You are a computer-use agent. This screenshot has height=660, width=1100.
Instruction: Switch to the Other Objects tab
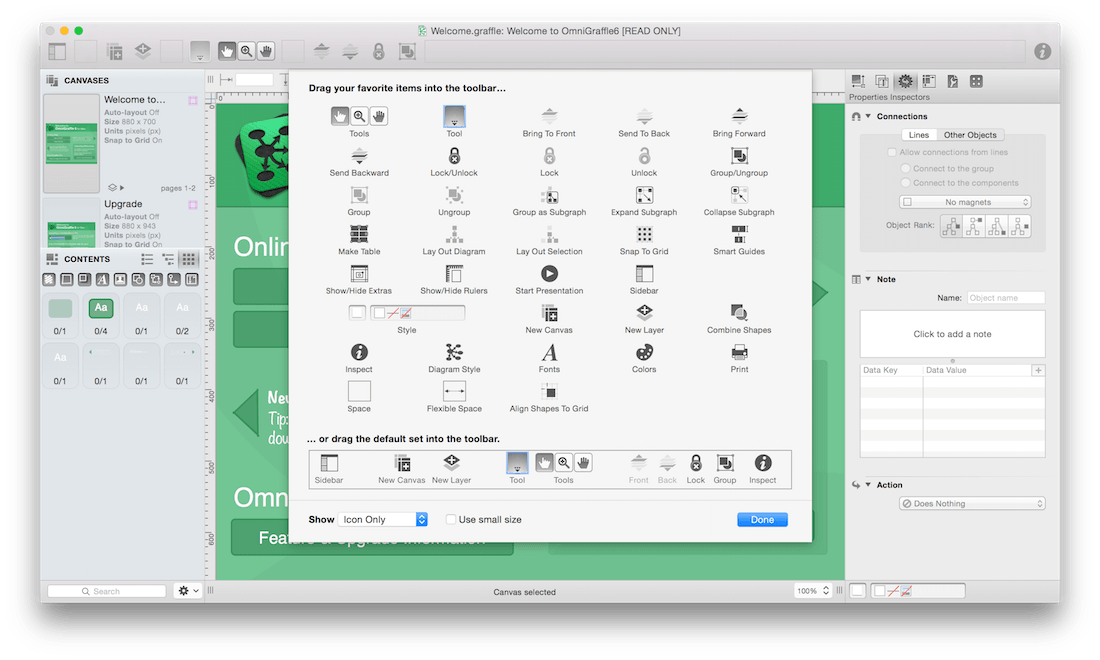970,135
